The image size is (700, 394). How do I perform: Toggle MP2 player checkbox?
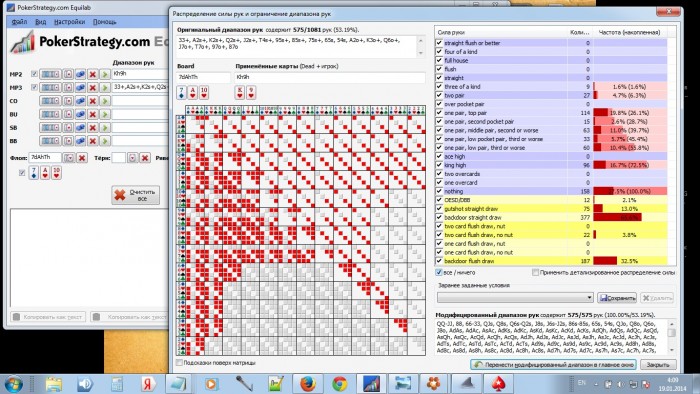[34, 74]
